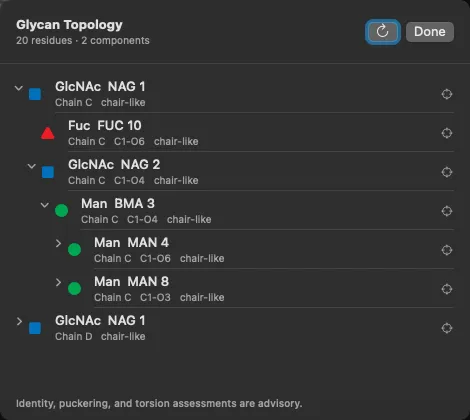470x420 pixels.
Task: Click blue square symbol of NAG 1 Chain D
Action: point(35,328)
